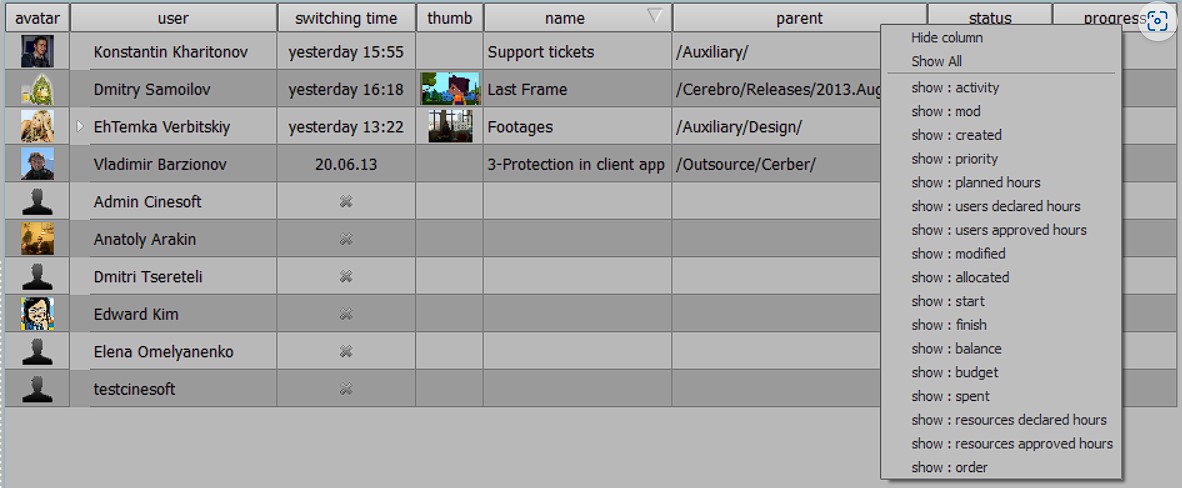Enable the show : budget column option
The width and height of the screenshot is (1182, 488).
(954, 372)
